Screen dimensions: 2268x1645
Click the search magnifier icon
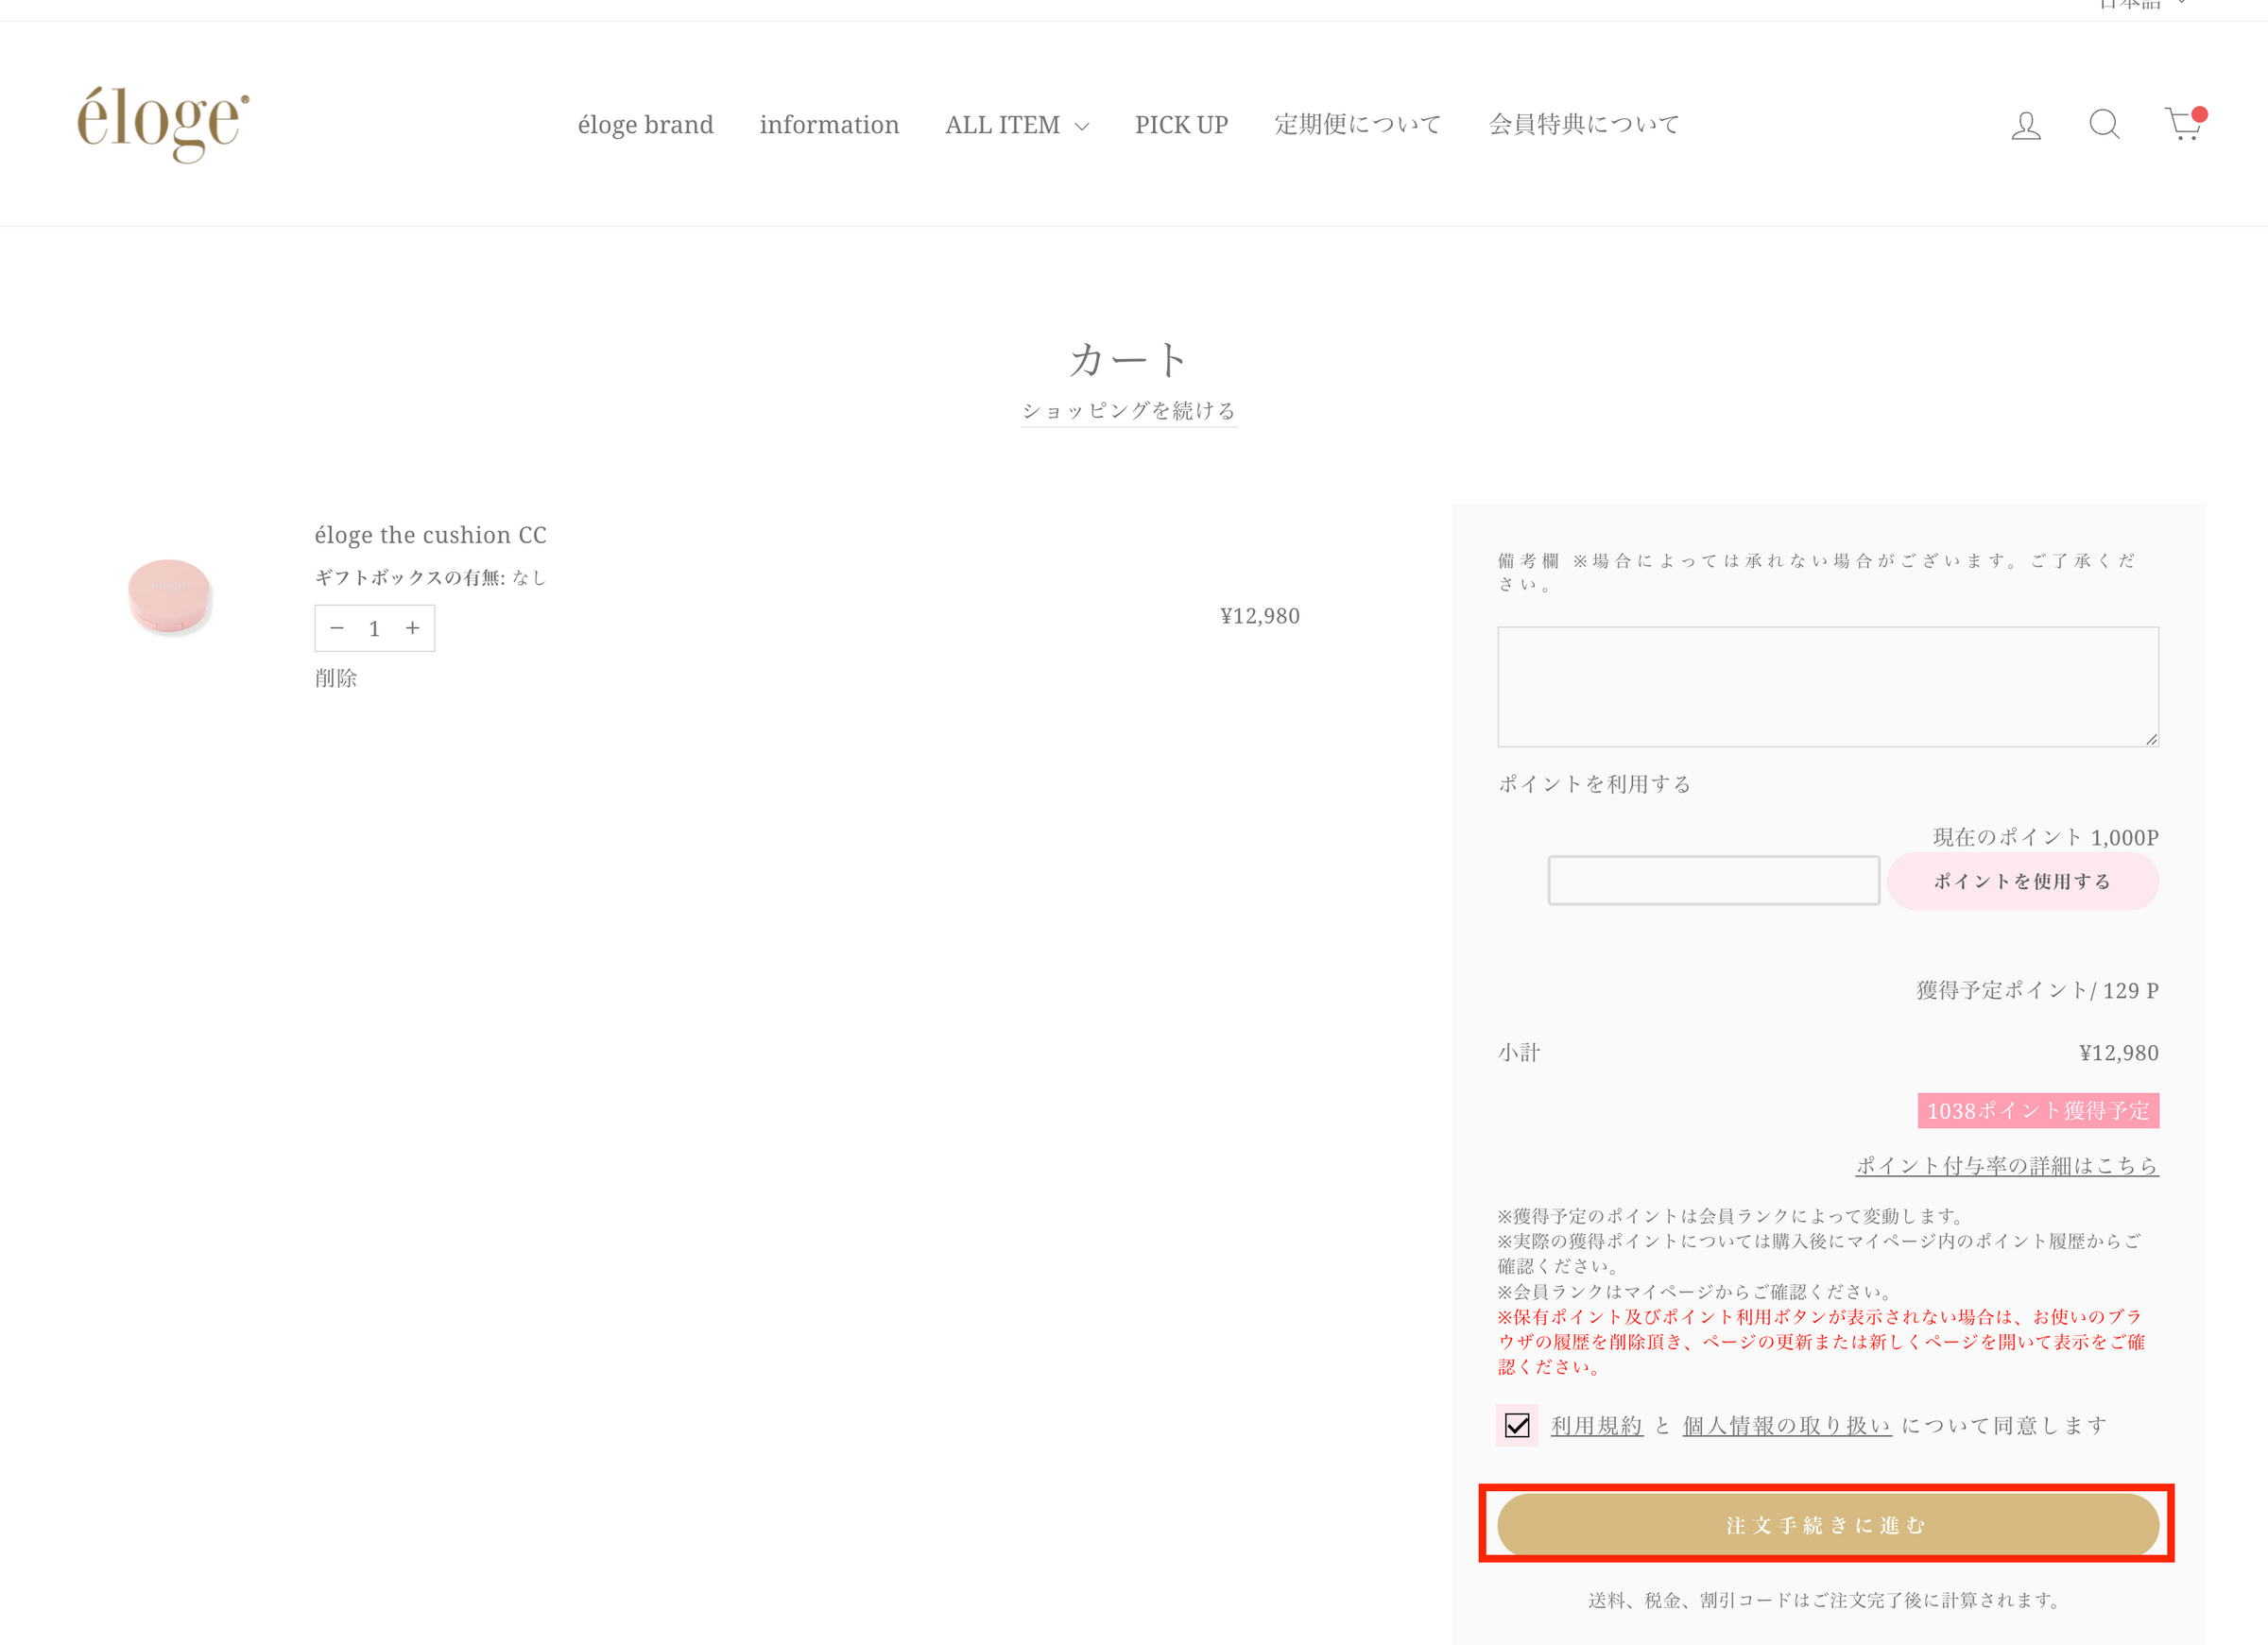[2104, 124]
